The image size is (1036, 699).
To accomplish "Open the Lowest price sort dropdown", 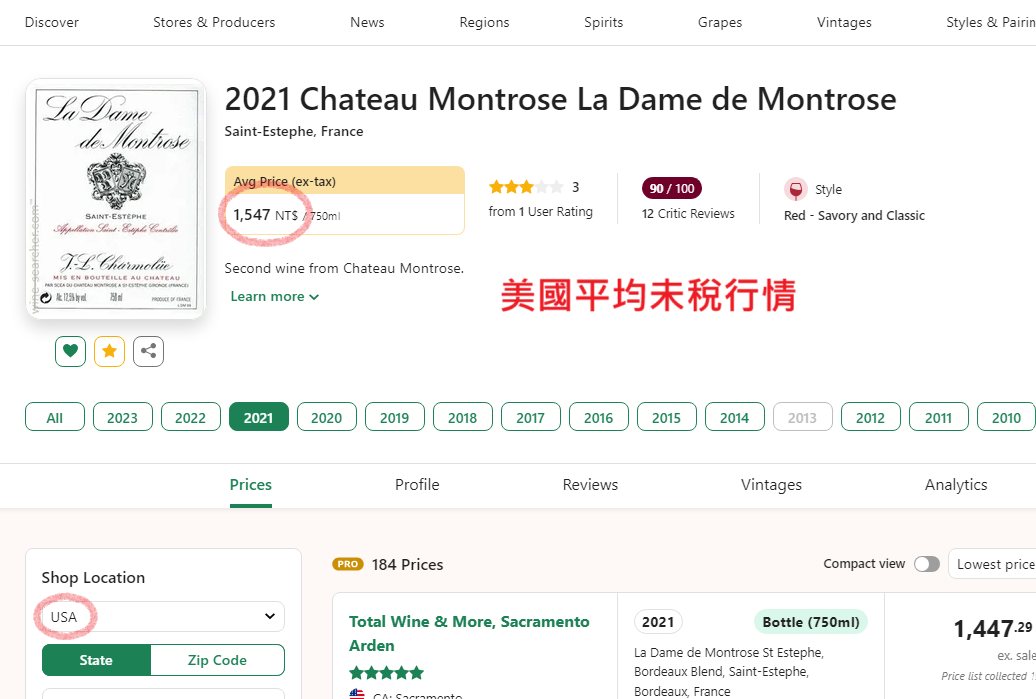I will (x=992, y=564).
